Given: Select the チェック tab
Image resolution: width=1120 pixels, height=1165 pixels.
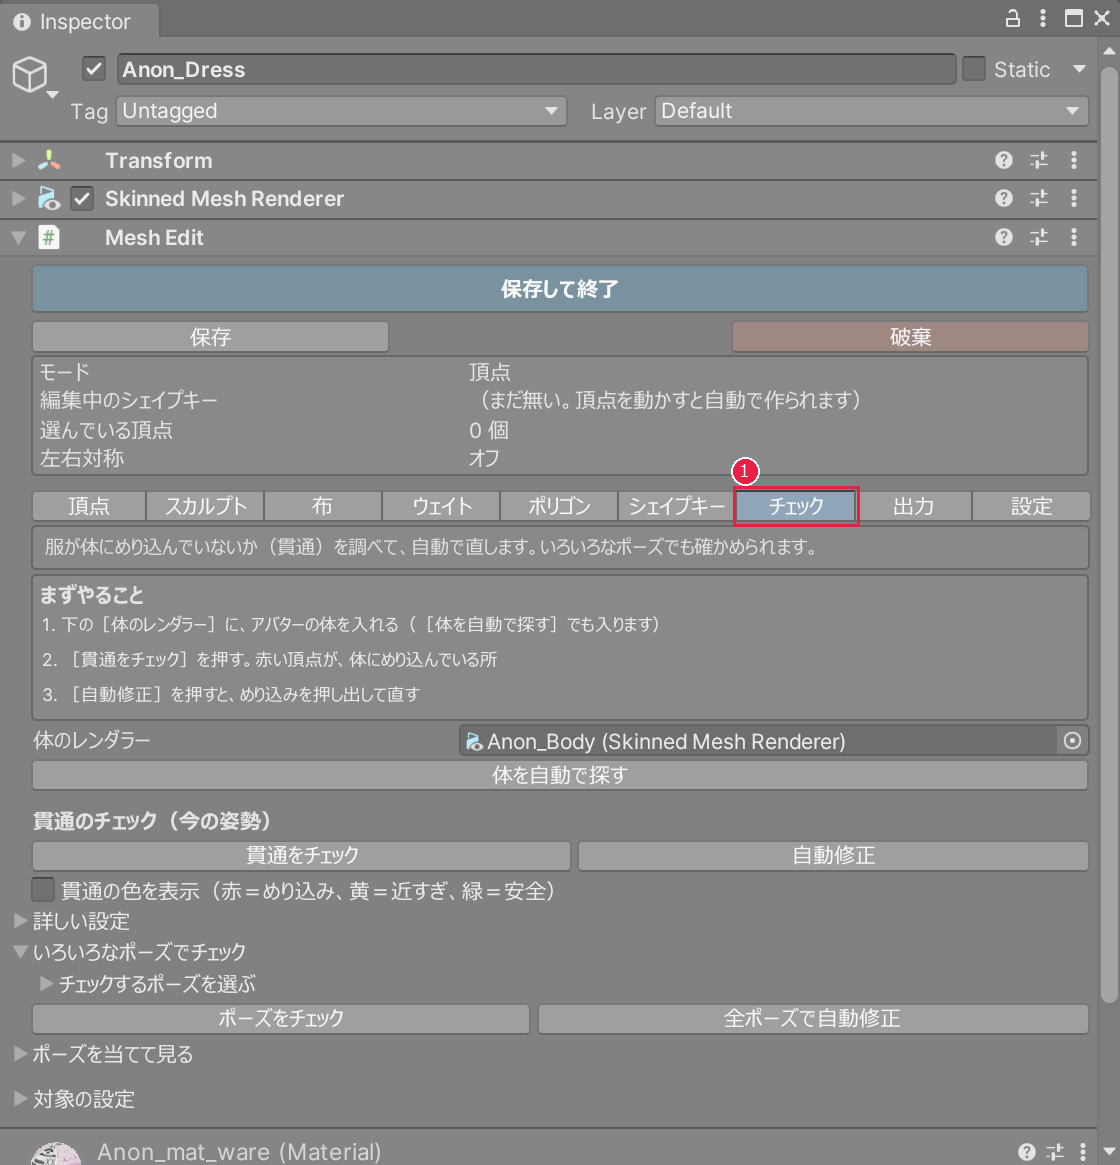Looking at the screenshot, I should coord(796,506).
